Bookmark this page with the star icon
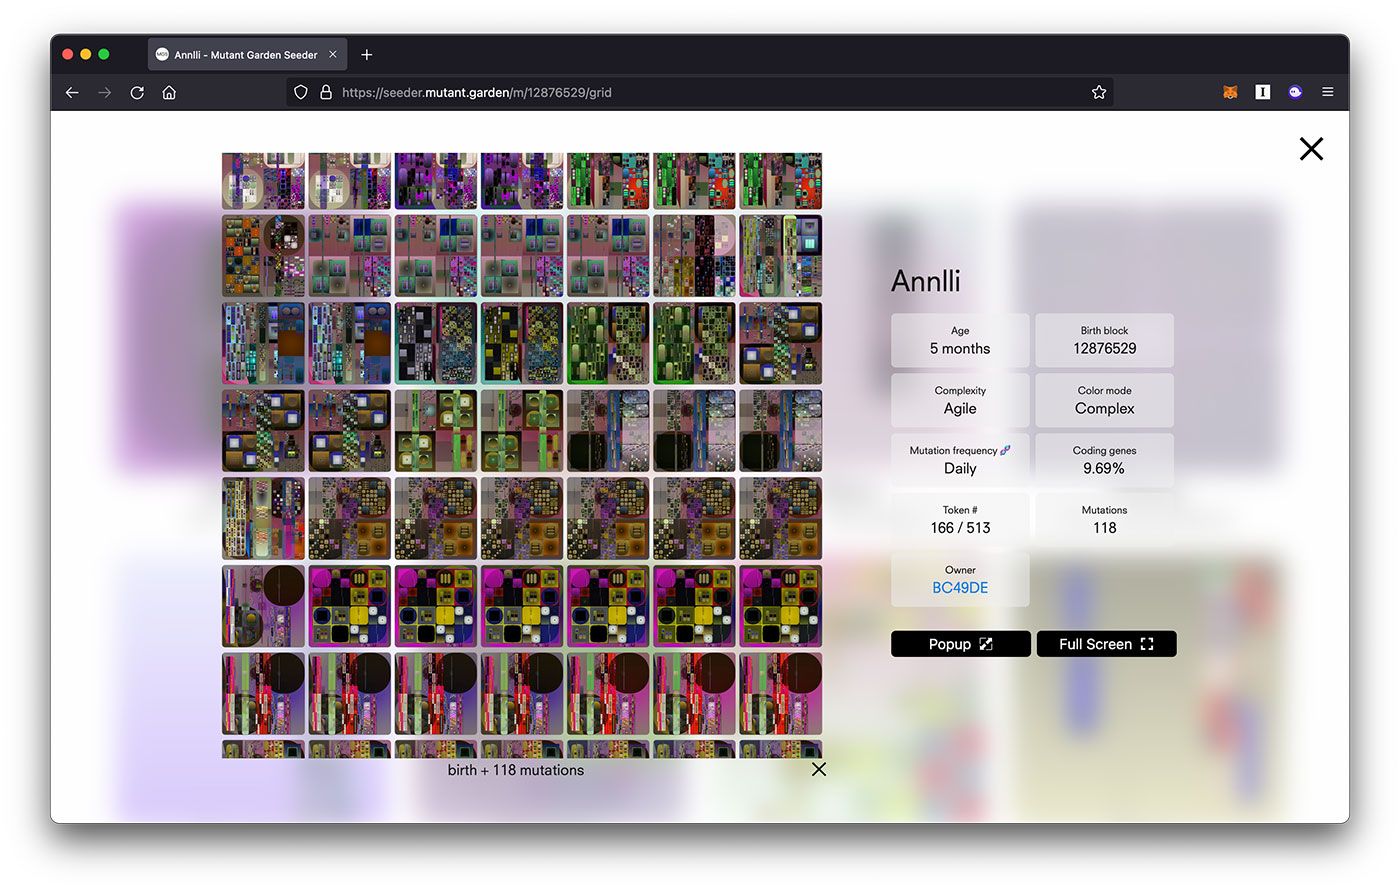1400x890 pixels. click(x=1099, y=92)
